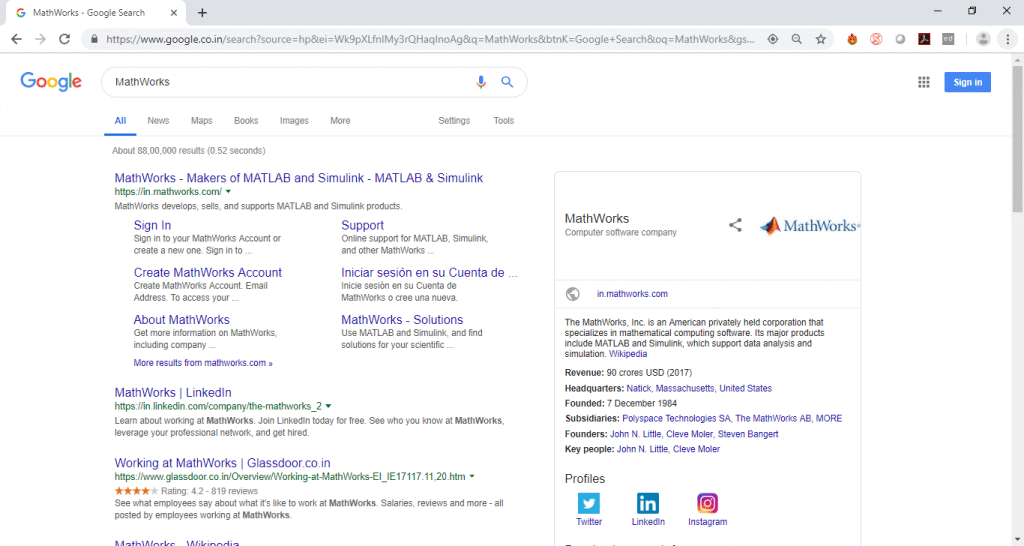
Task: Open the LinkedIn profile icon
Action: (x=648, y=503)
